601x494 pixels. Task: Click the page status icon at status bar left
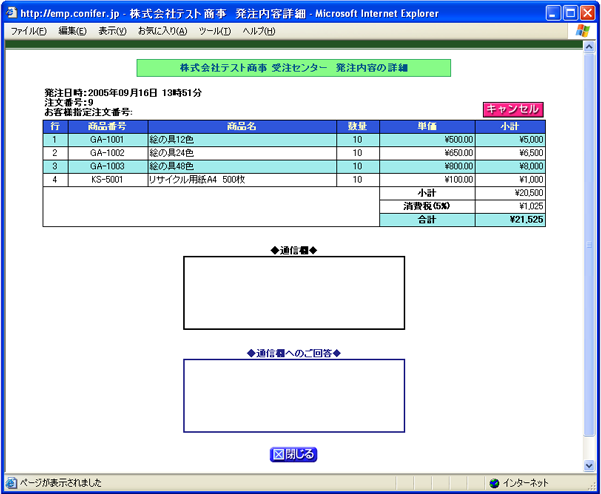click(x=10, y=483)
